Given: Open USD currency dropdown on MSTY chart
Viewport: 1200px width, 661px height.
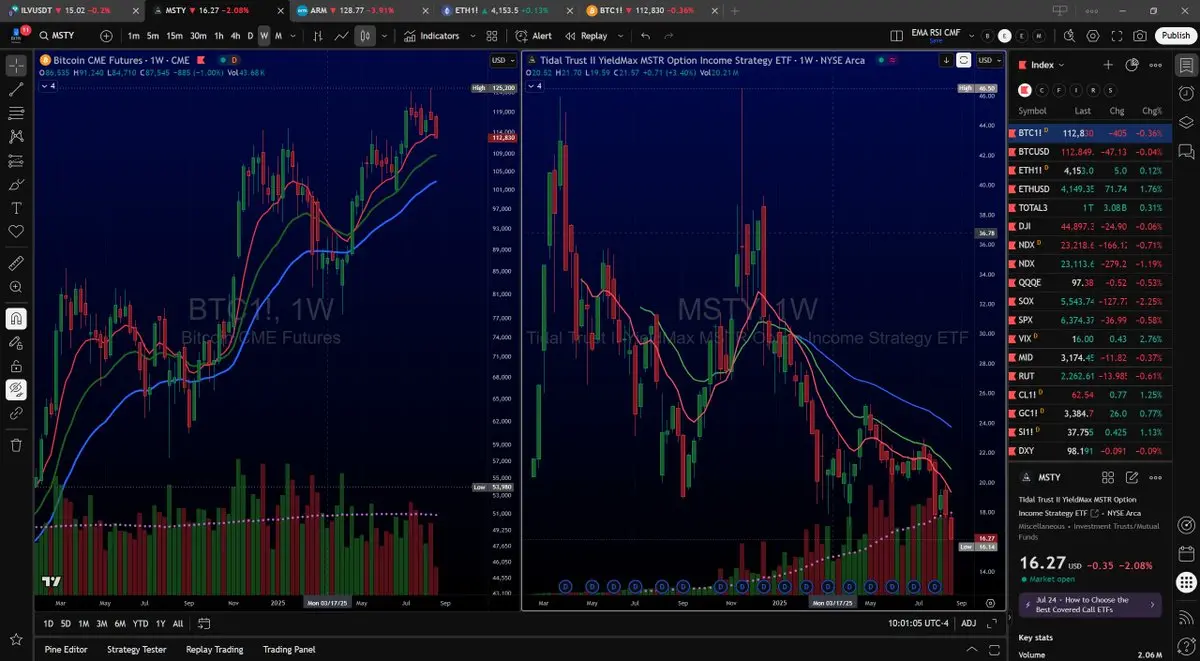Looking at the screenshot, I should [988, 60].
